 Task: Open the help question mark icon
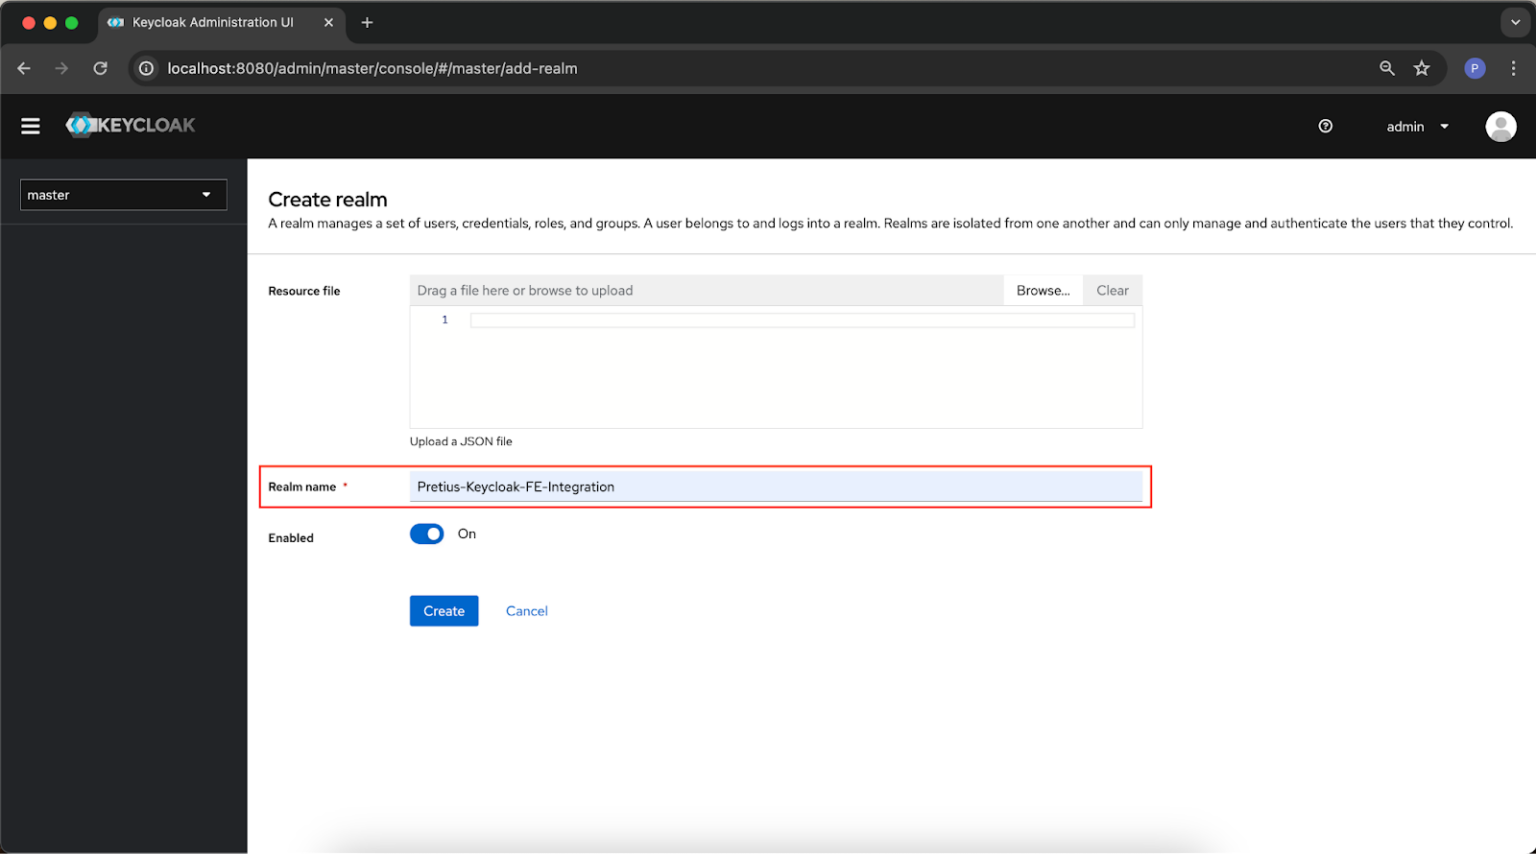1325,126
